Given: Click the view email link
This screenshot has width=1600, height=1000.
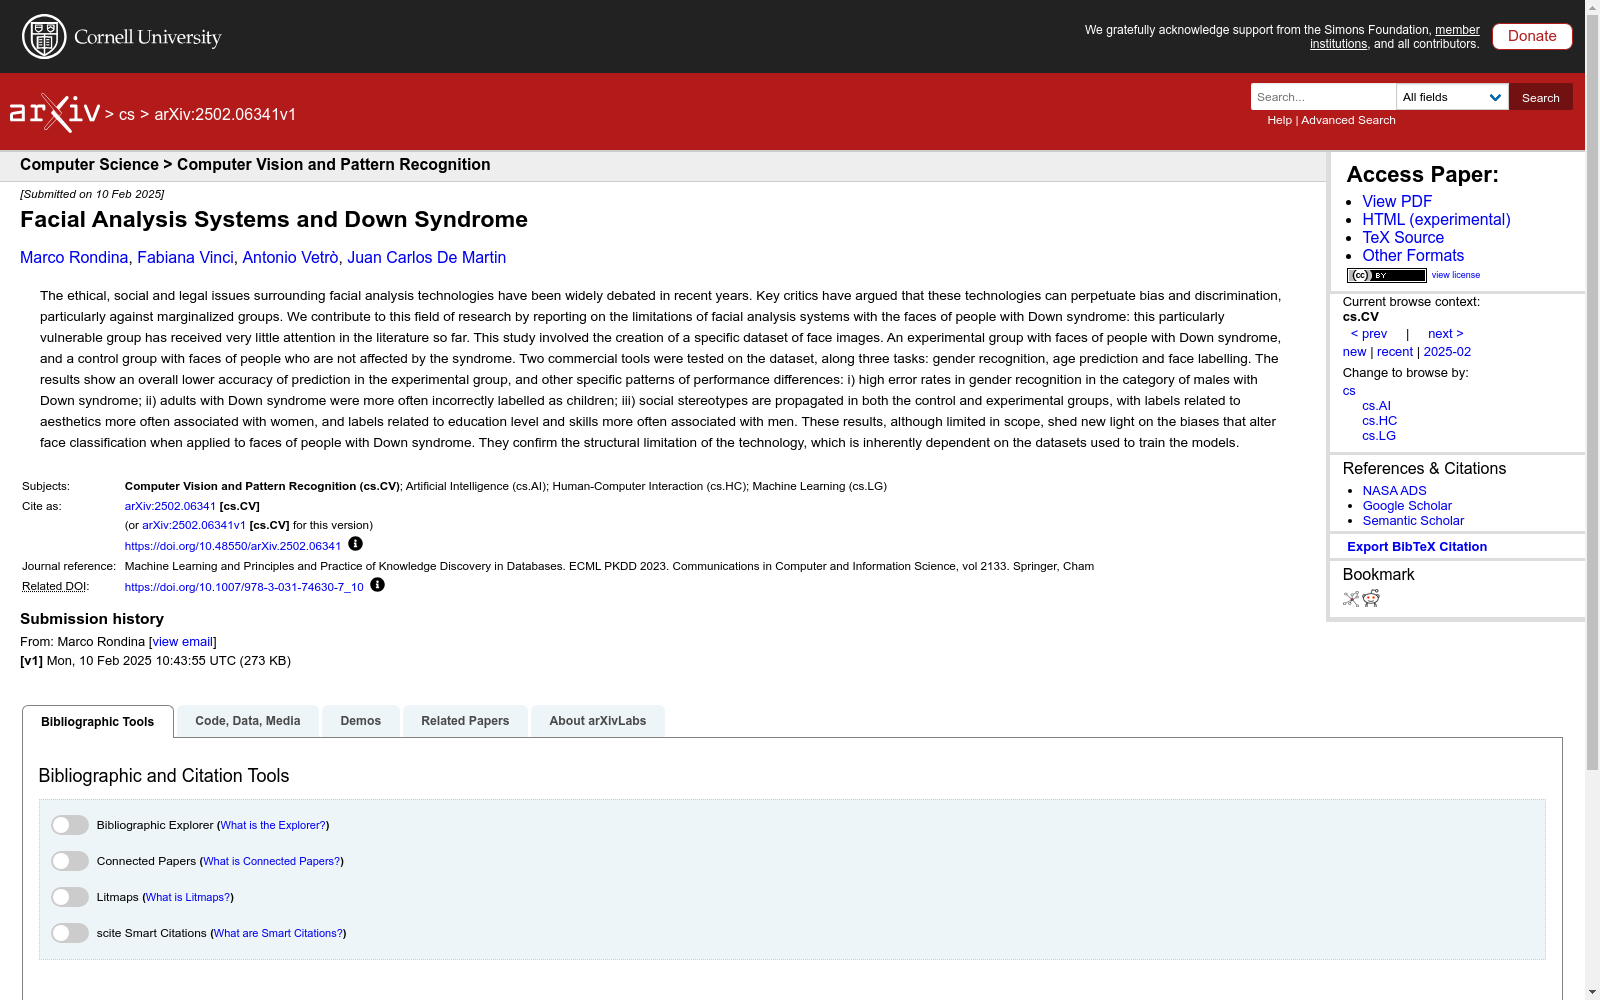Looking at the screenshot, I should click(182, 642).
